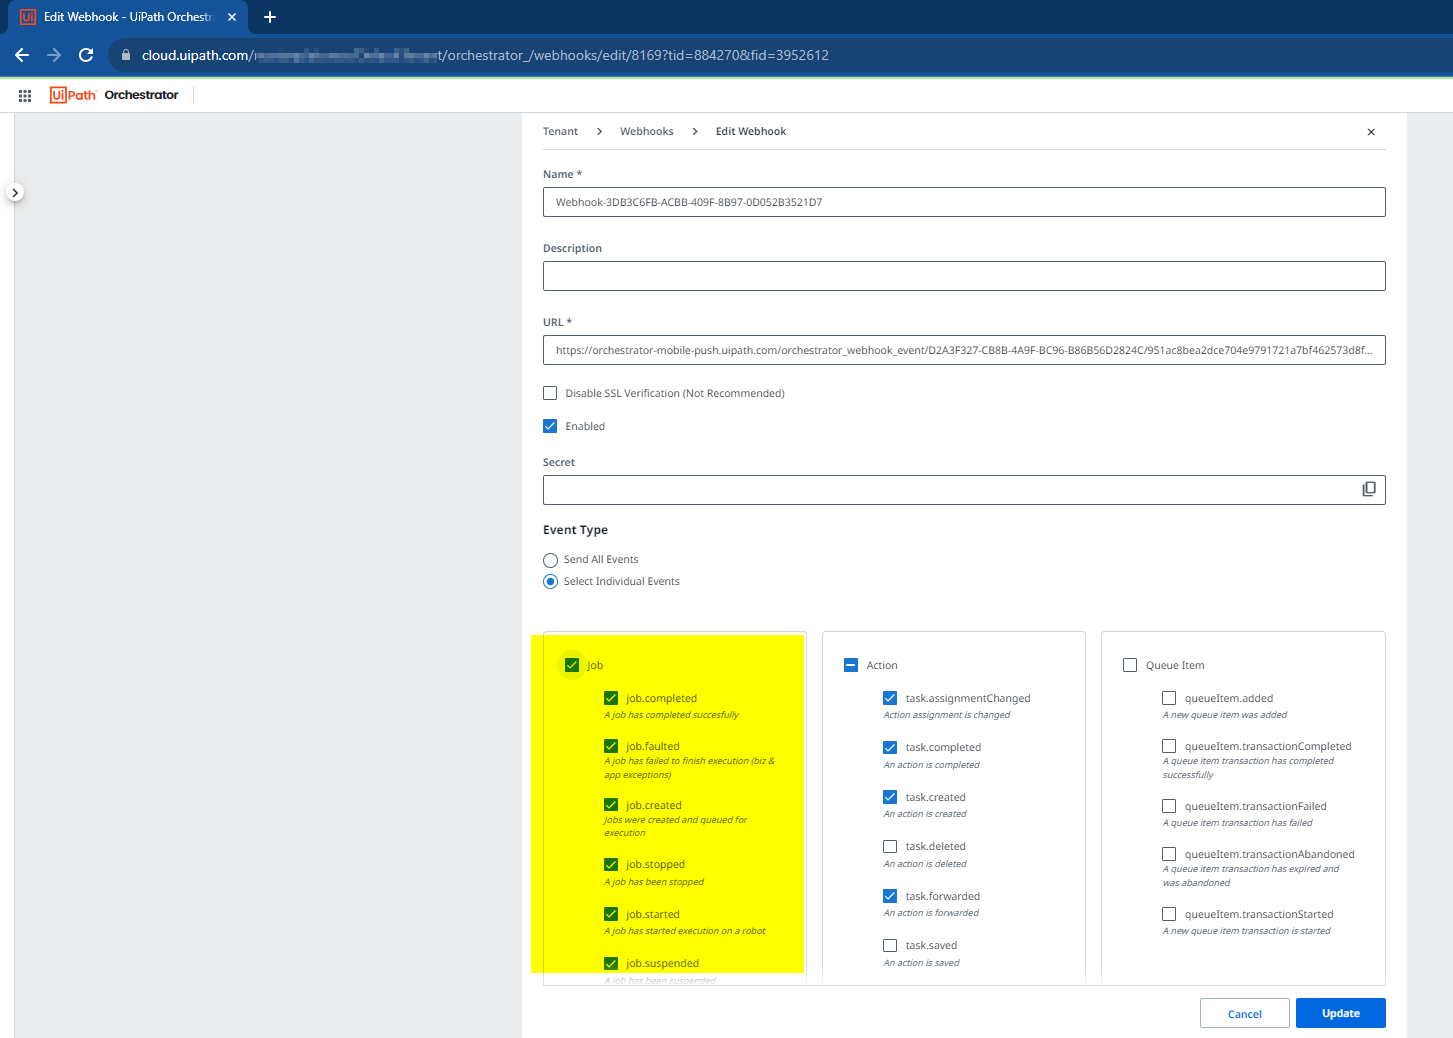Open a new browser tab
The width and height of the screenshot is (1453, 1038).
click(270, 17)
